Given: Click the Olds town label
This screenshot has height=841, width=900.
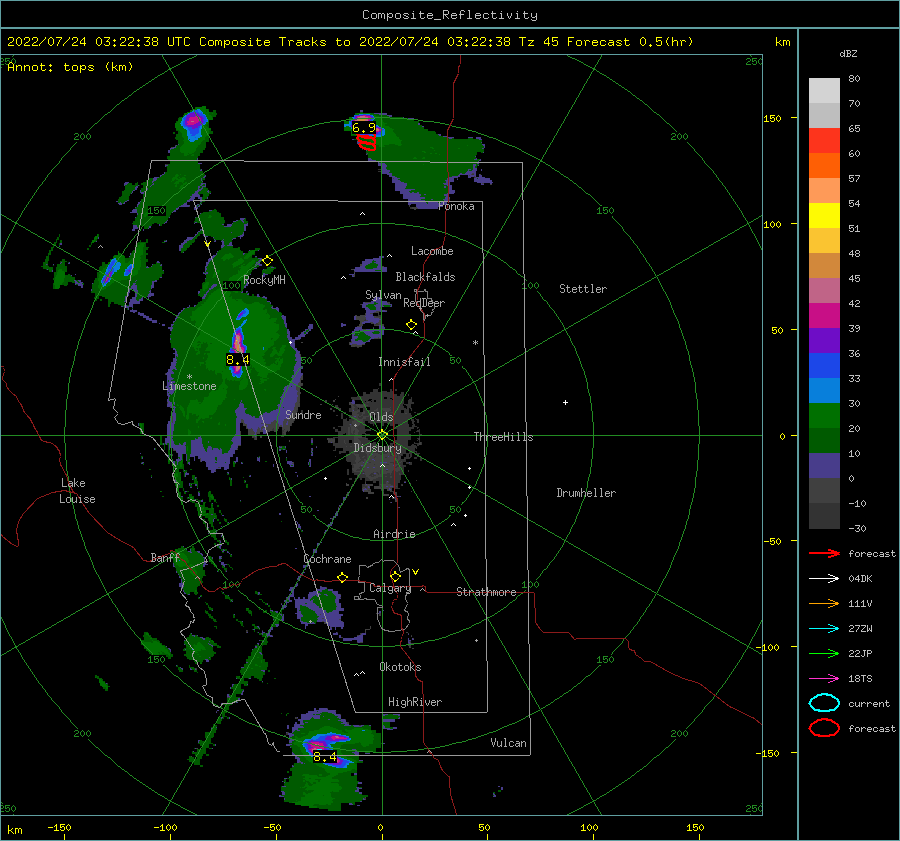Looking at the screenshot, I should (381, 417).
